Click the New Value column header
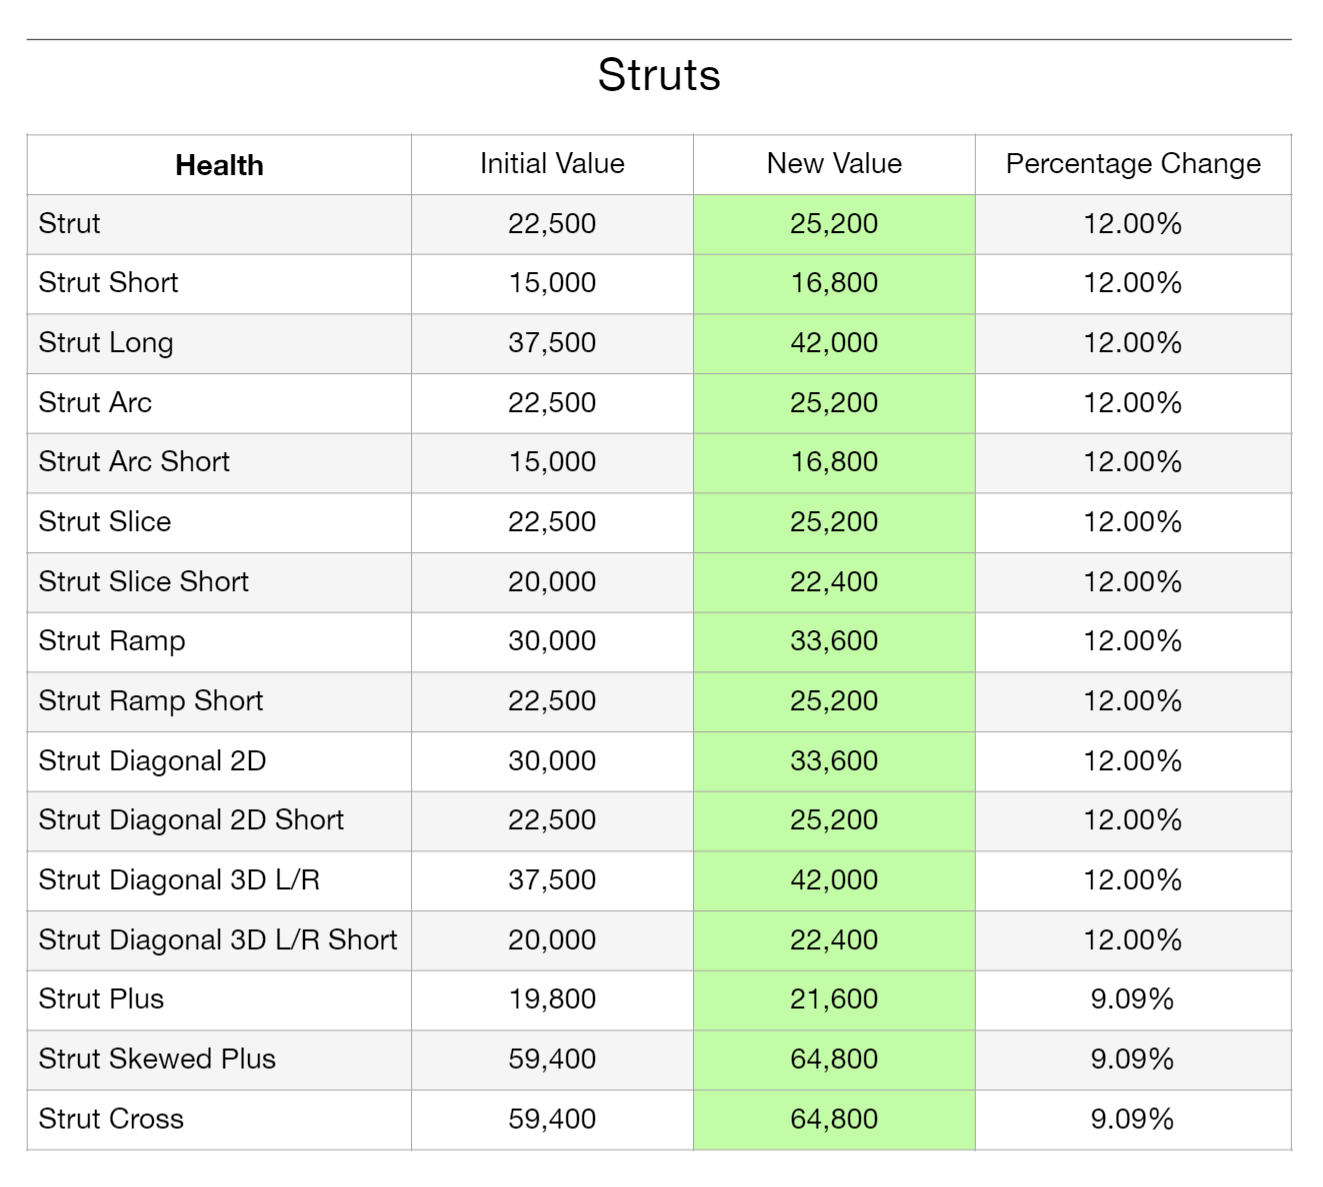 (x=834, y=164)
